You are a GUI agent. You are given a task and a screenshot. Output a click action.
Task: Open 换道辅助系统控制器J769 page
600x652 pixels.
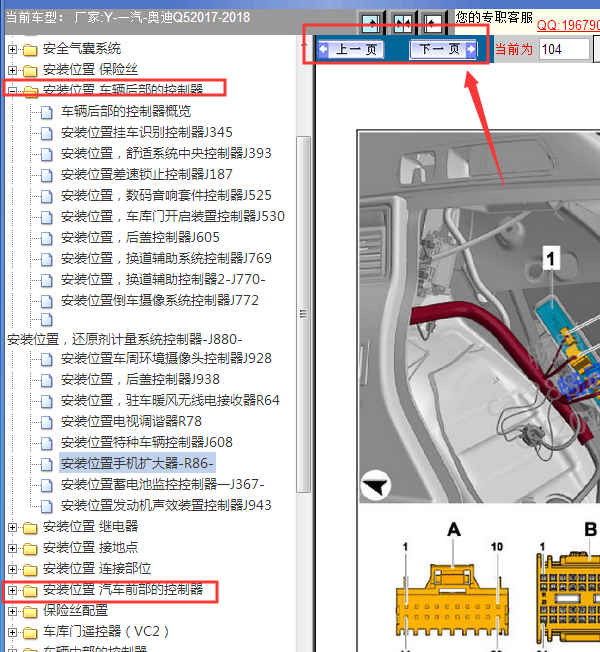tap(166, 258)
